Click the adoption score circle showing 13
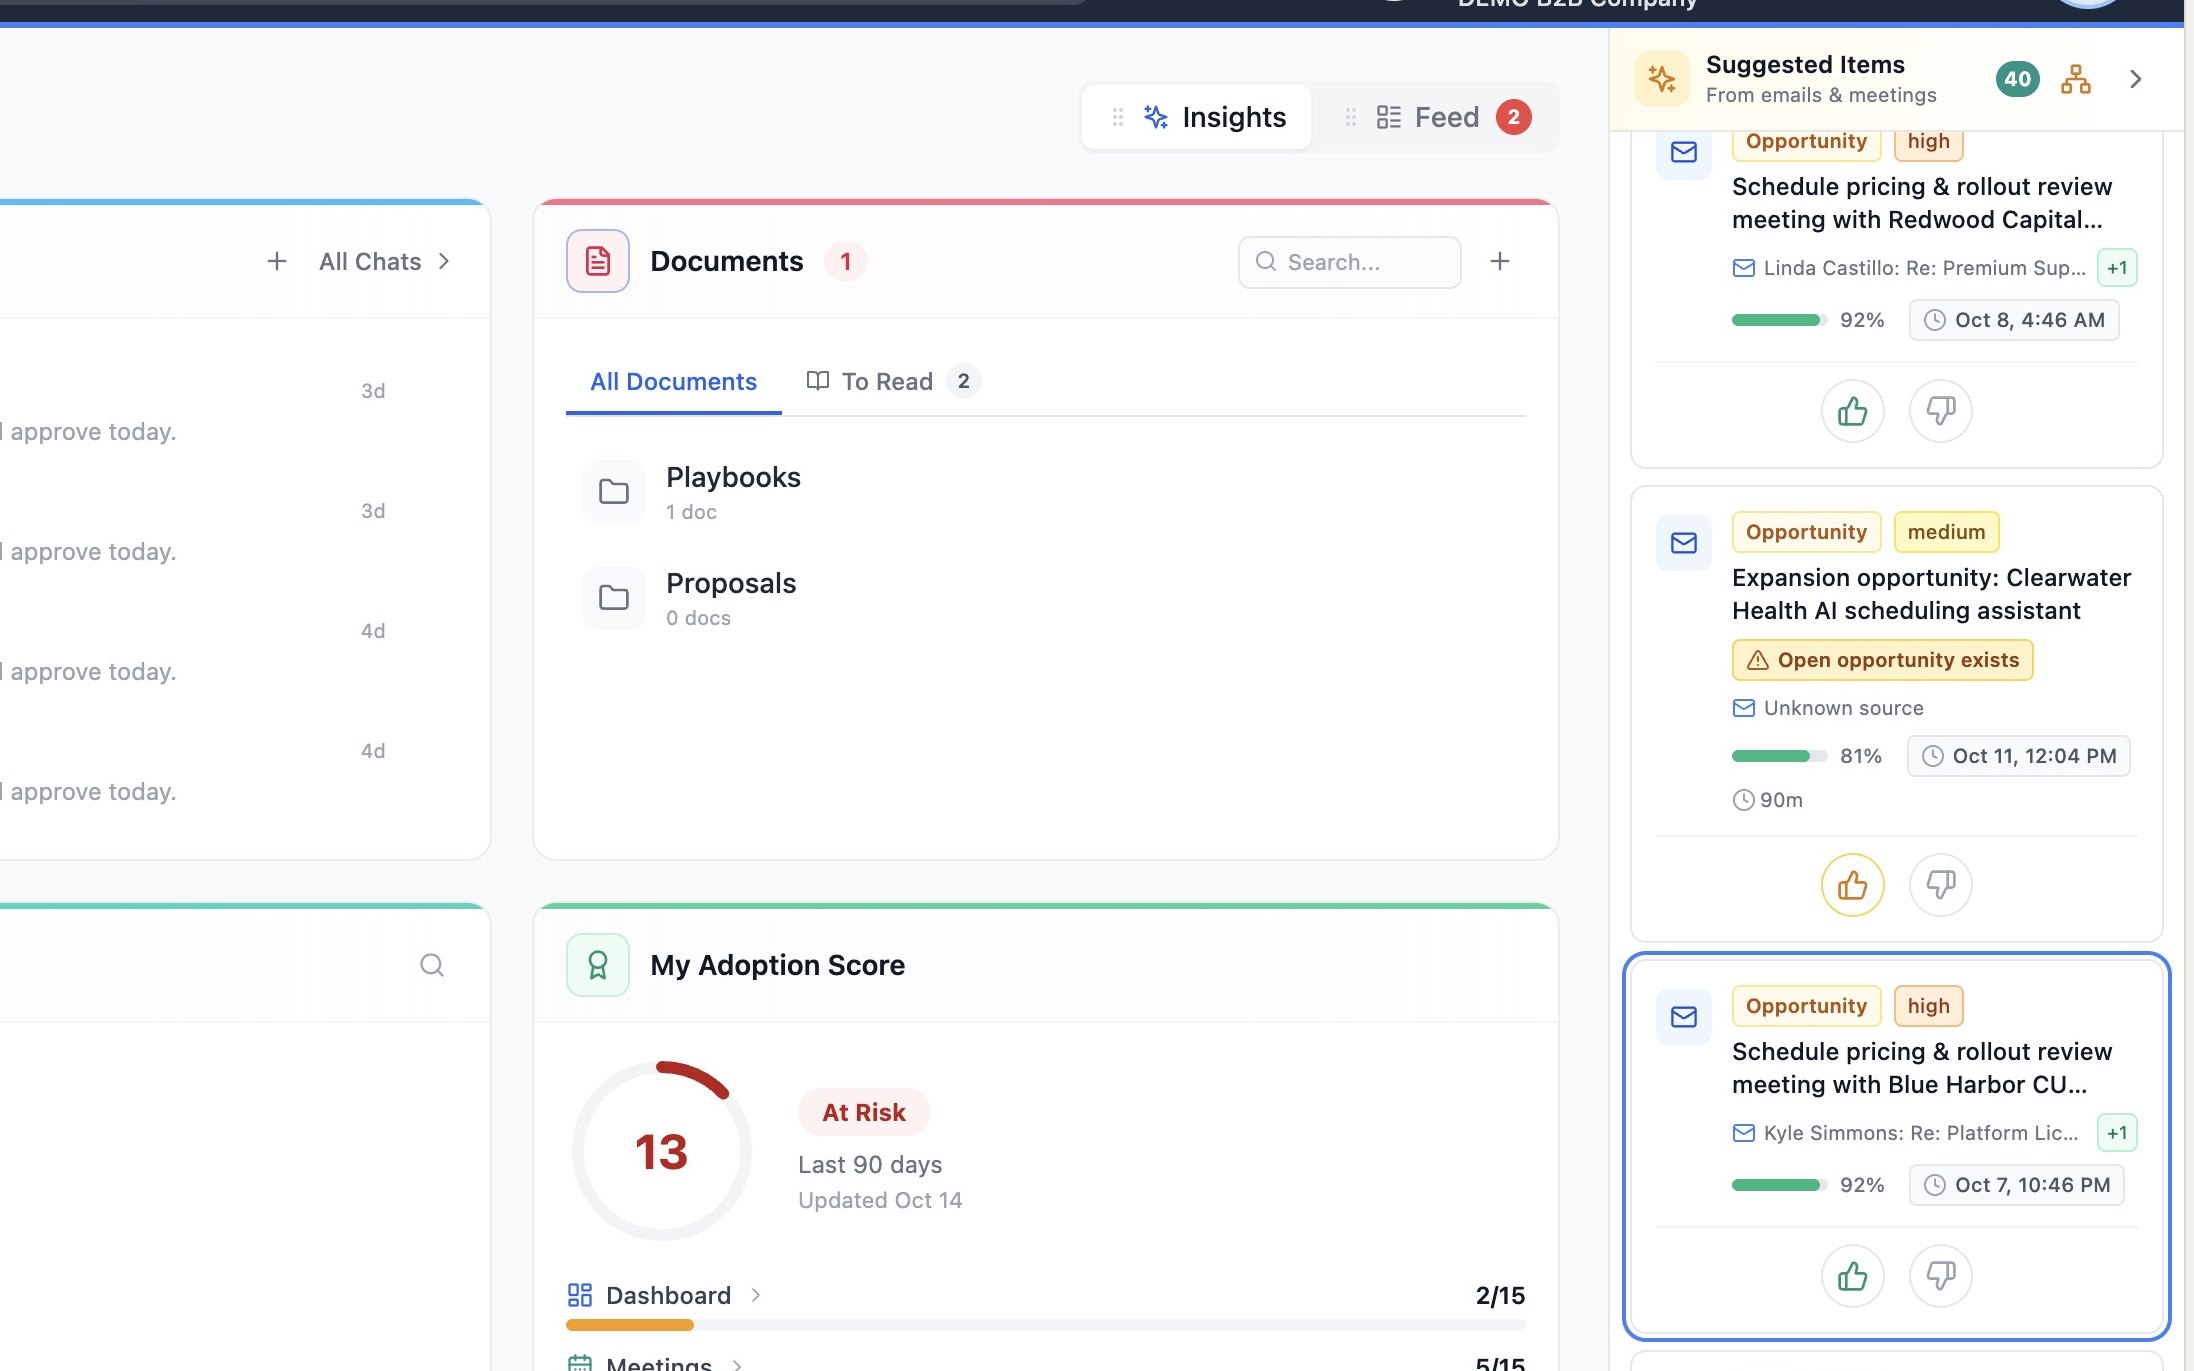The image size is (2194, 1371). pyautogui.click(x=662, y=1151)
